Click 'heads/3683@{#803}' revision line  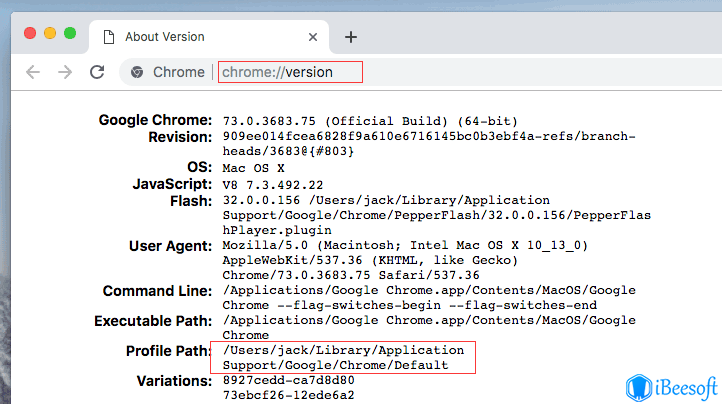coord(288,151)
